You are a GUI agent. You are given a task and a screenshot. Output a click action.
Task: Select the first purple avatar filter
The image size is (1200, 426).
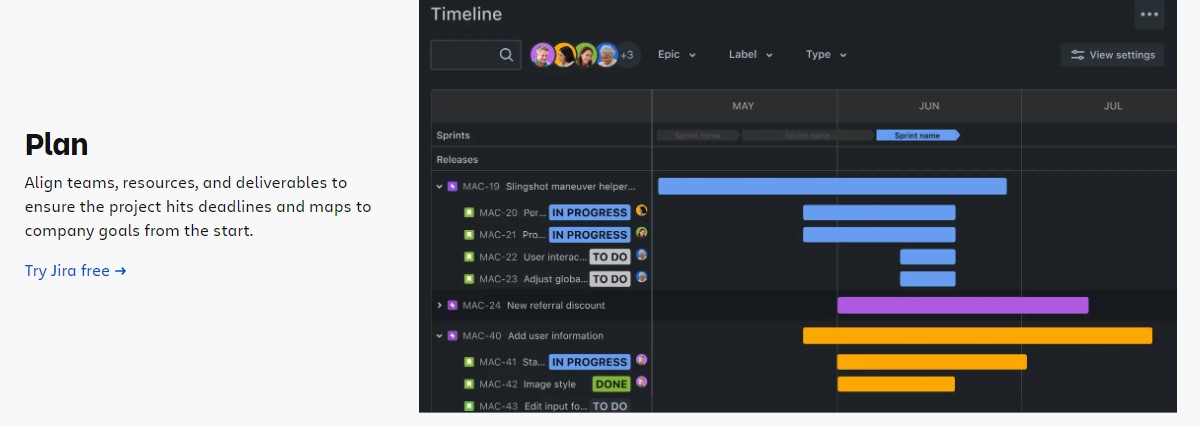[543, 55]
